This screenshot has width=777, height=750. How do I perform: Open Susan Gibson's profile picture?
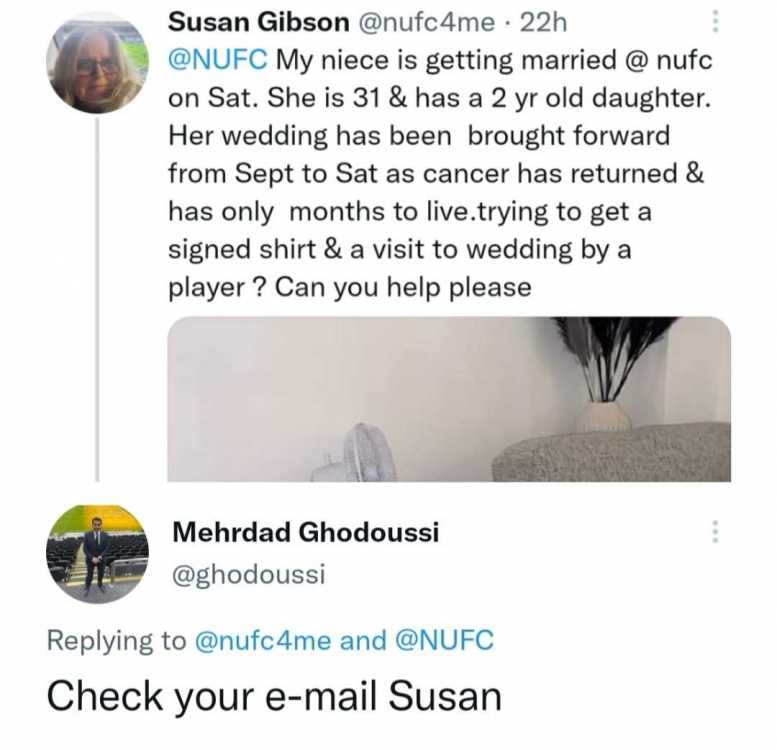coord(97,63)
